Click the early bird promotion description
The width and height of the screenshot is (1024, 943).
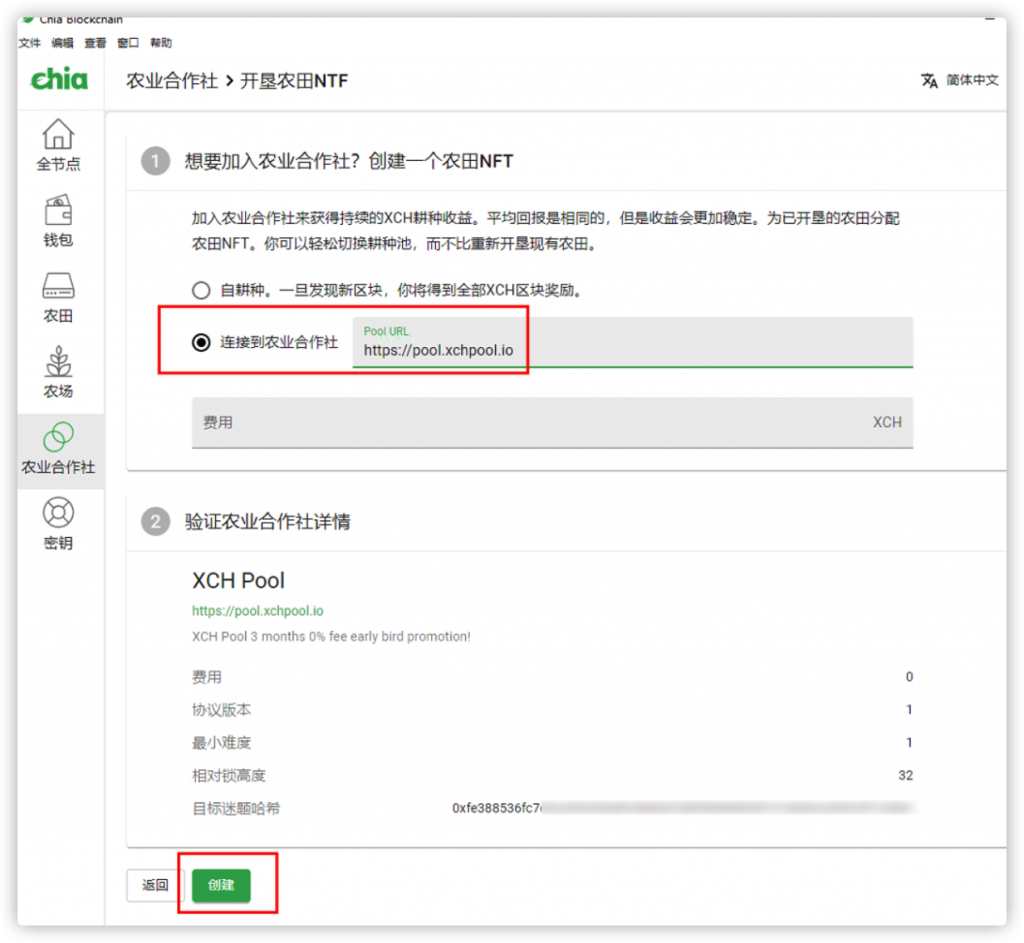331,636
